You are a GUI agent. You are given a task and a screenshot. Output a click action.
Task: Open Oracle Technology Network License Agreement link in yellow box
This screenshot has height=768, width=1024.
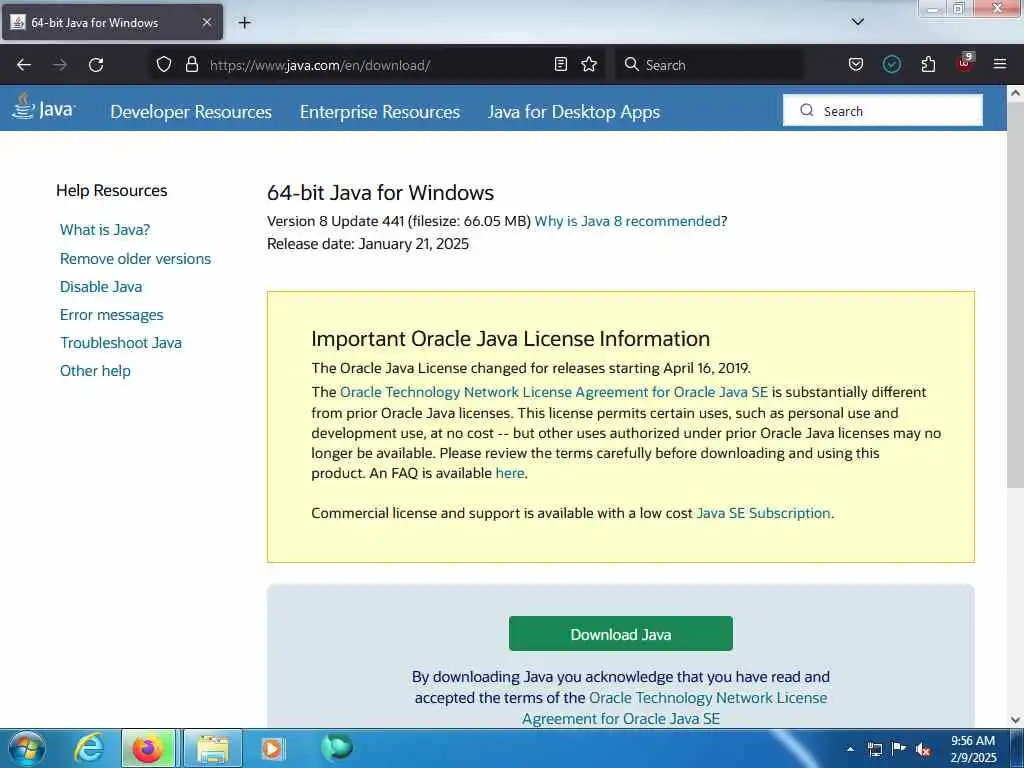click(554, 392)
